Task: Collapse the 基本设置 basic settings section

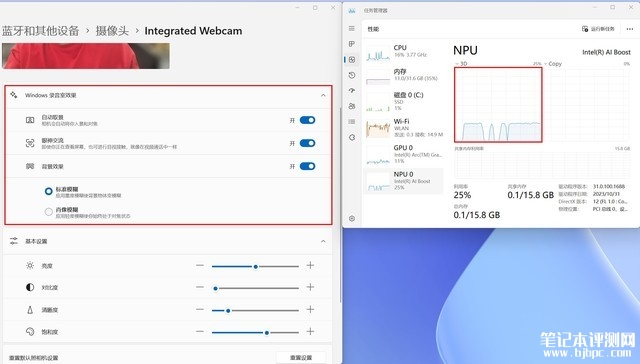Action: click(x=323, y=241)
